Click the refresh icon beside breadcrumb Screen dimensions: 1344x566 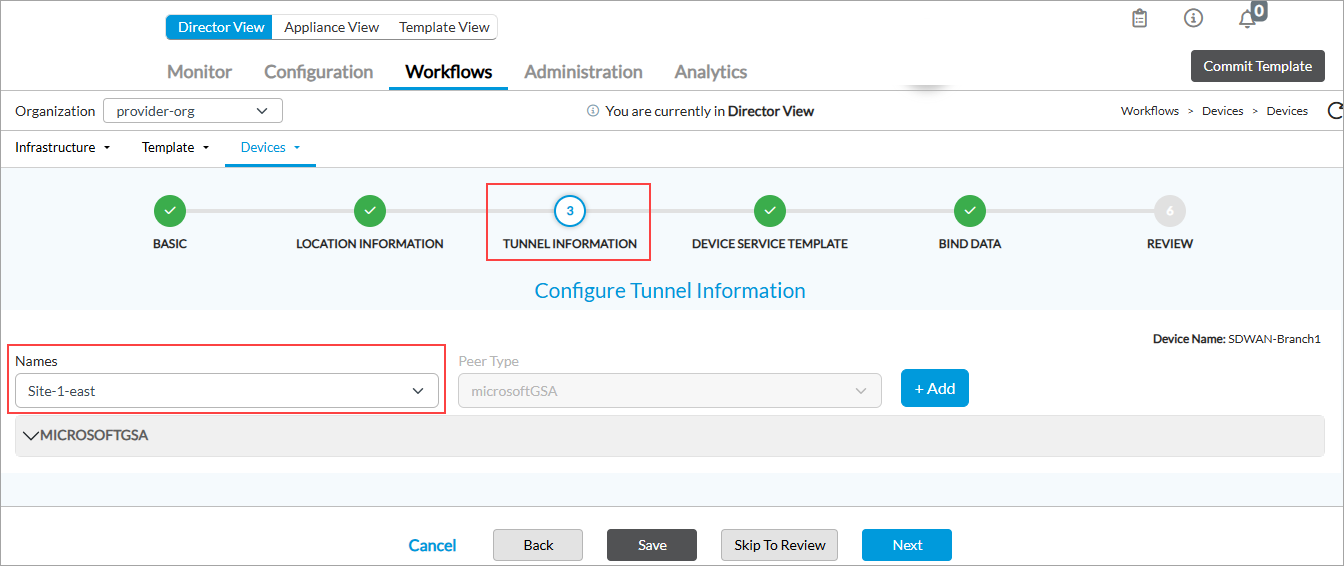coord(1334,111)
